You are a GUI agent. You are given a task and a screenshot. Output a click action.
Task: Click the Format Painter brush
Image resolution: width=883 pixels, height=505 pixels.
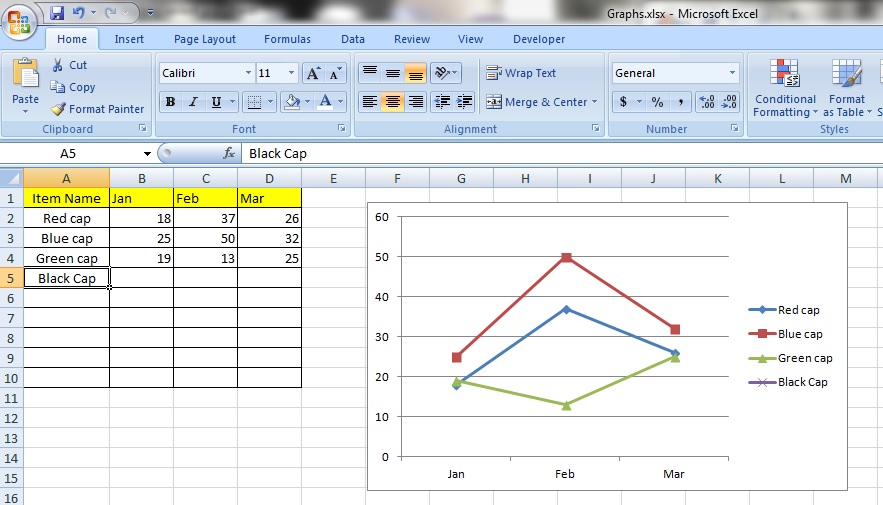[59, 109]
